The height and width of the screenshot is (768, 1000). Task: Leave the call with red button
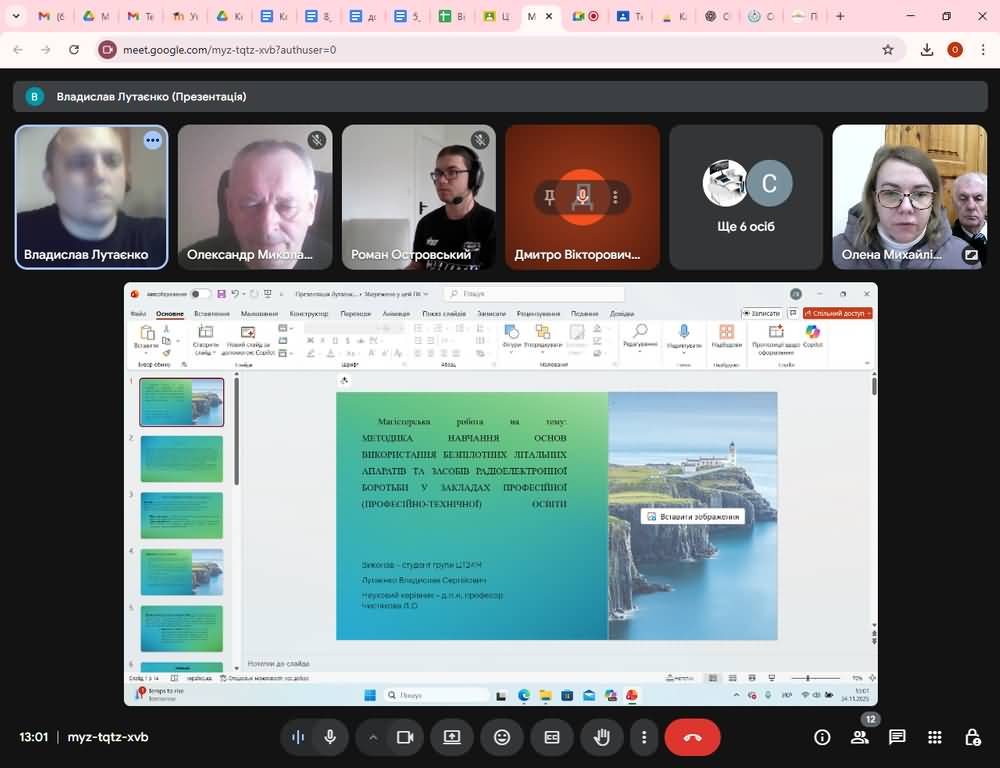coord(692,737)
